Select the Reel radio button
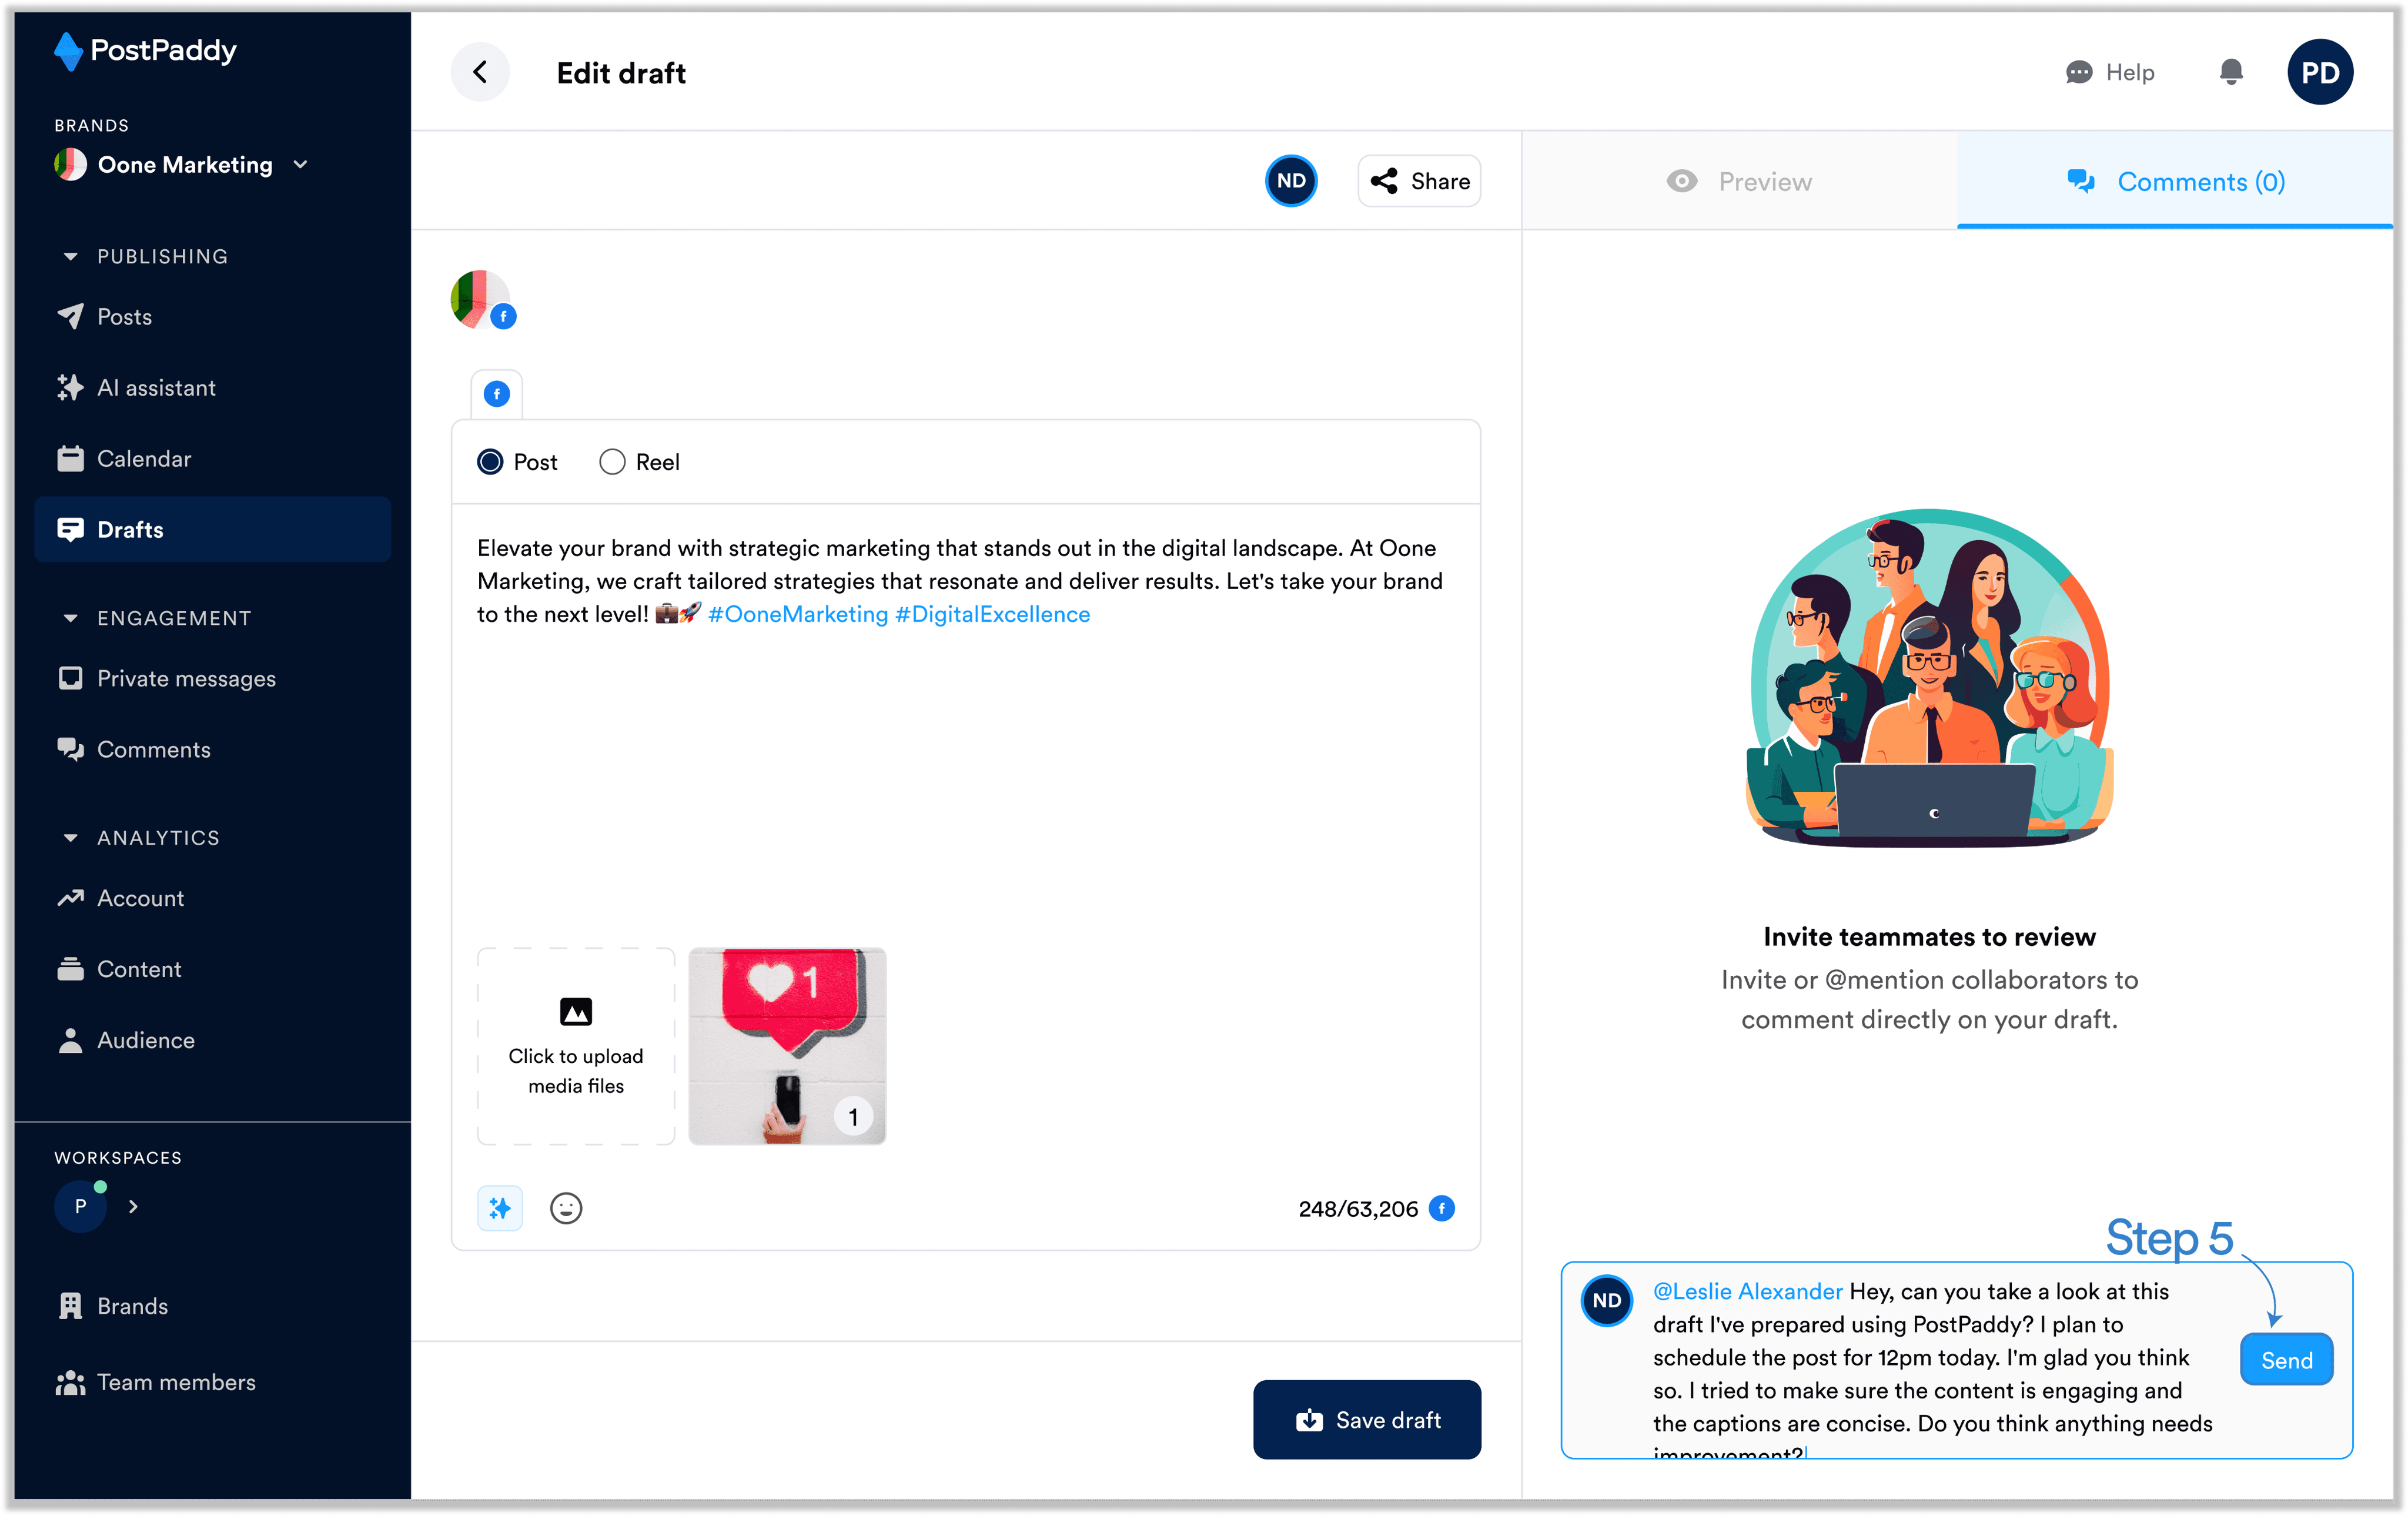 [x=612, y=462]
